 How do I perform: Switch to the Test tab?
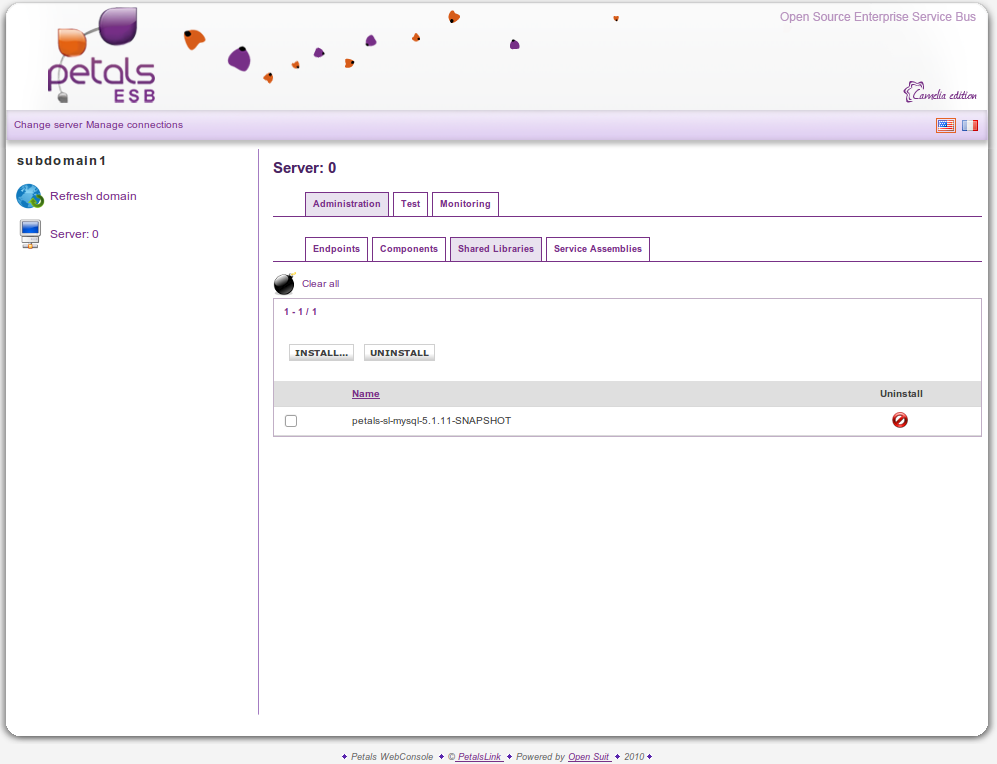(410, 204)
